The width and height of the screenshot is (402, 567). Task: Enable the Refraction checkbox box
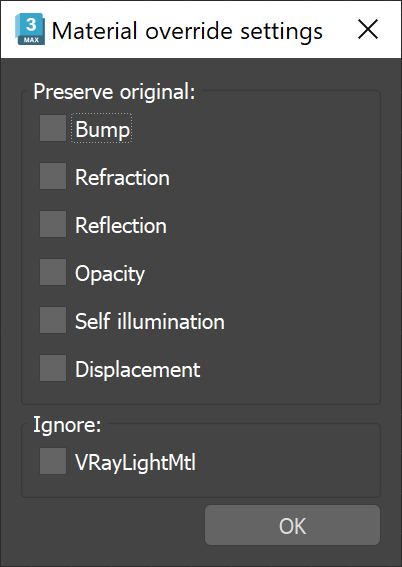pos(53,176)
